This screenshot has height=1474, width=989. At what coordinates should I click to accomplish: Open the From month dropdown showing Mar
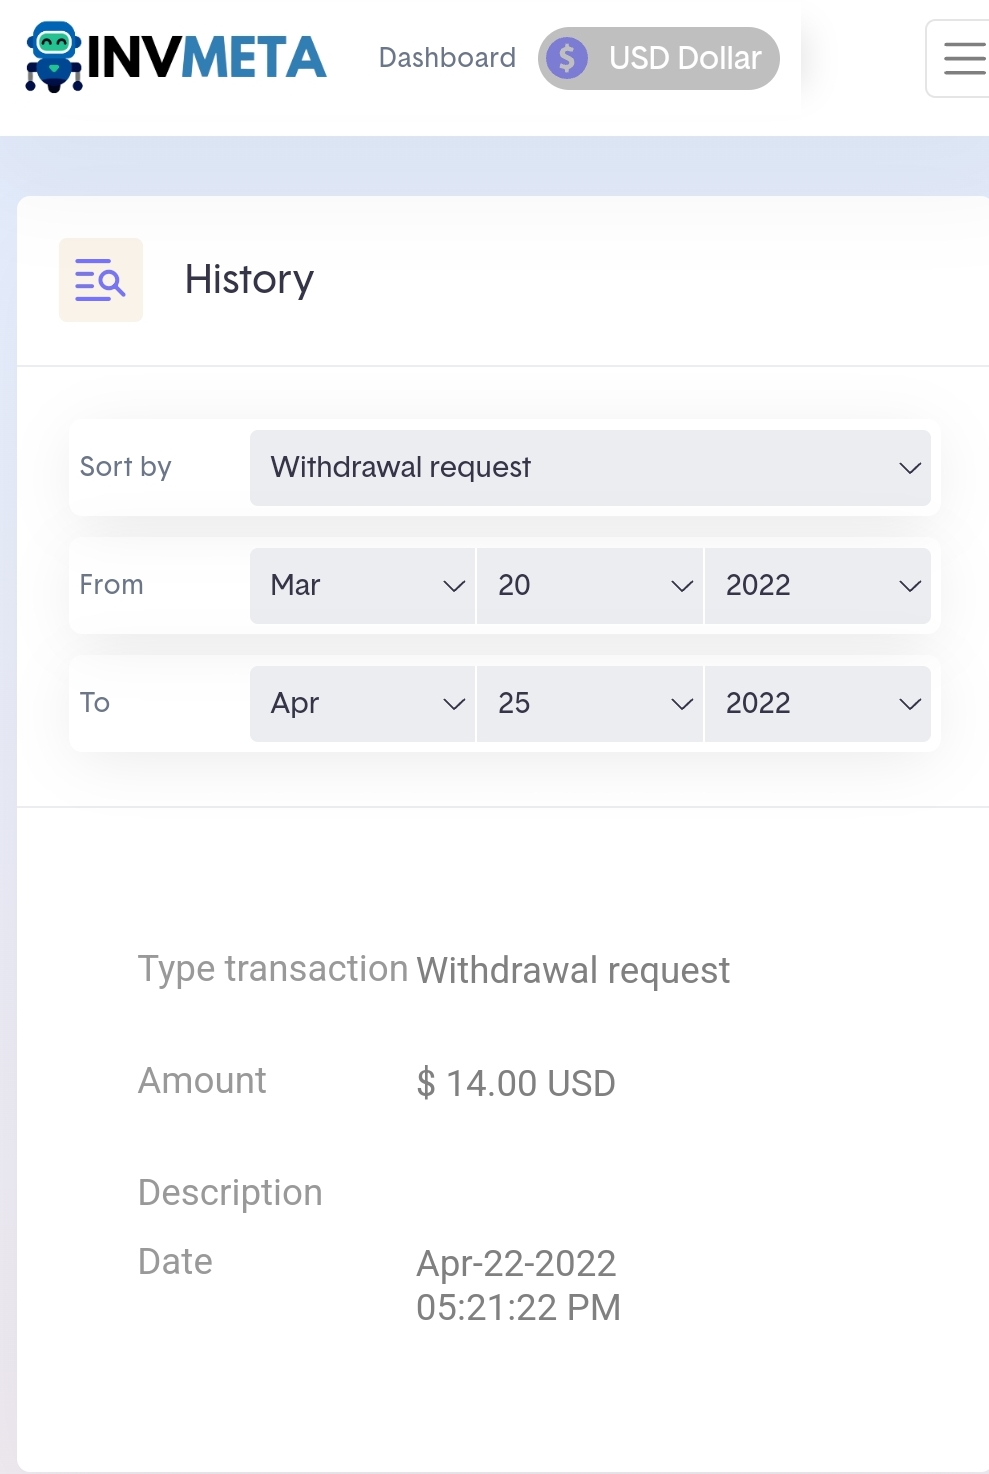click(x=362, y=585)
